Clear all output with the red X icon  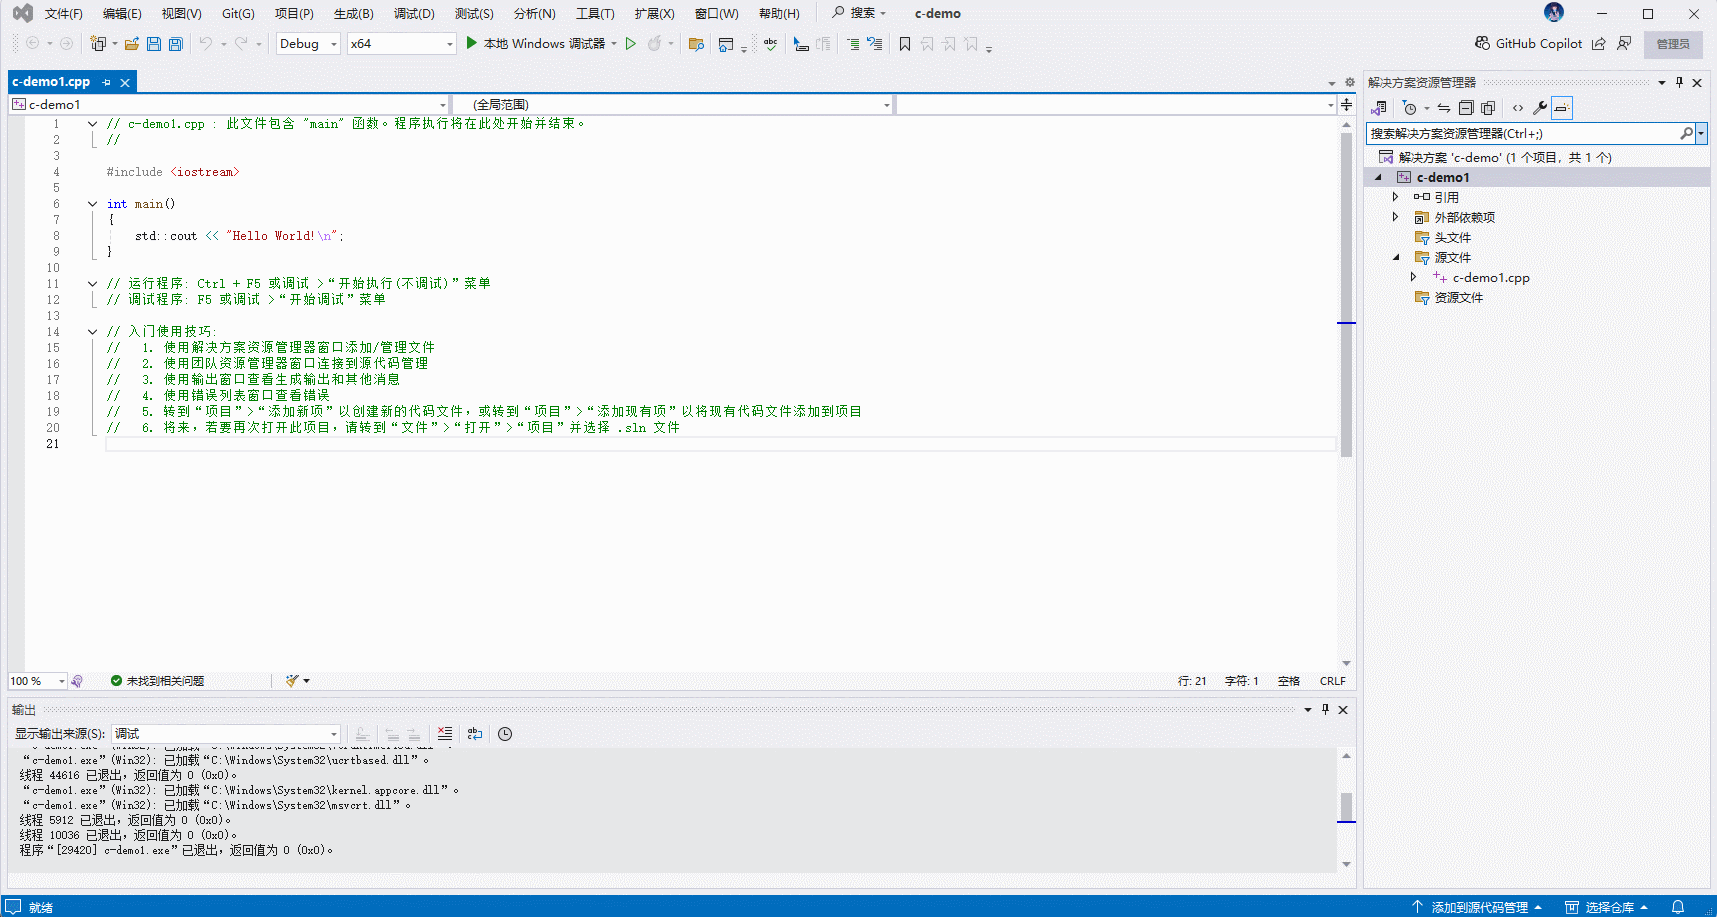click(445, 734)
